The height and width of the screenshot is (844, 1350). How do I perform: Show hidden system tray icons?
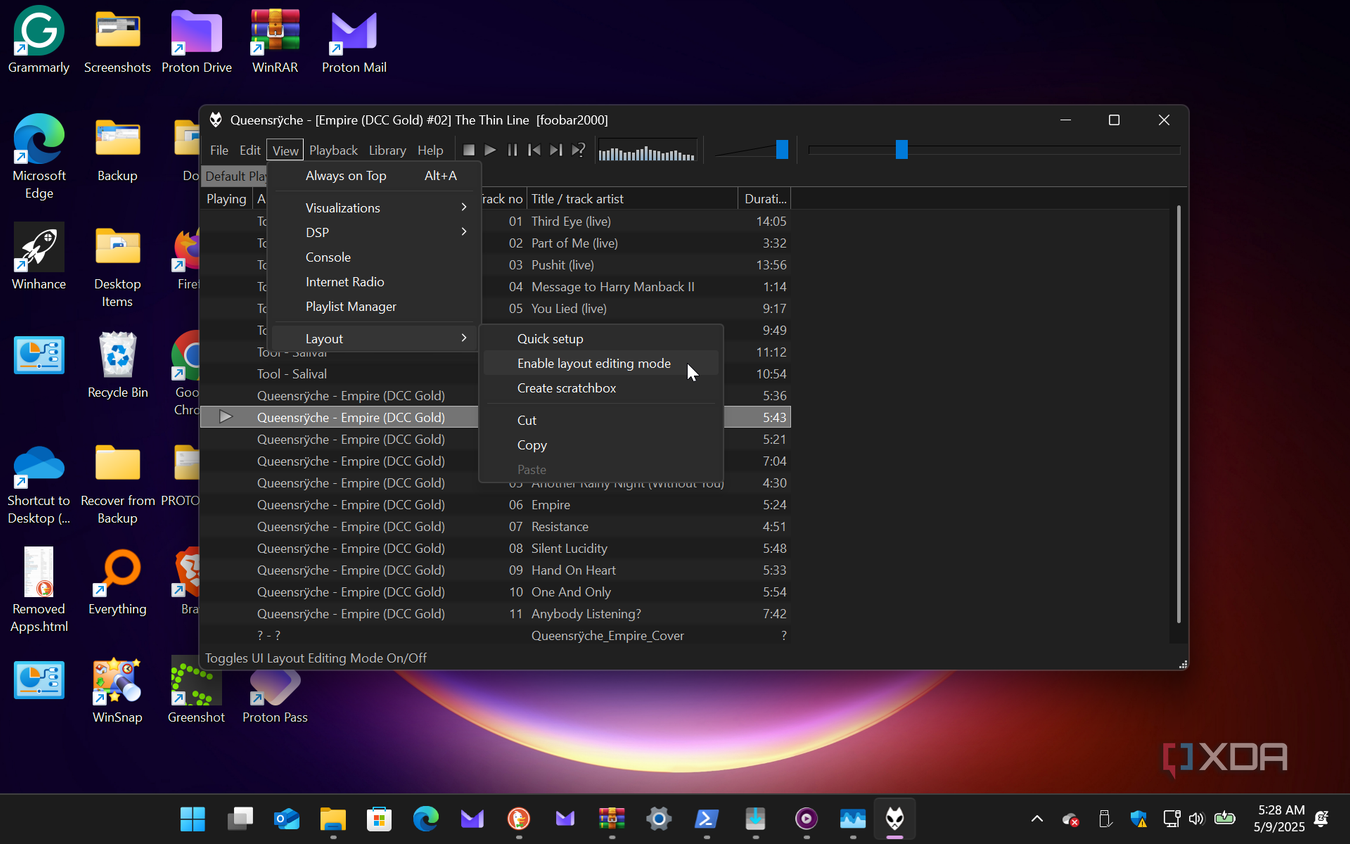(1037, 819)
